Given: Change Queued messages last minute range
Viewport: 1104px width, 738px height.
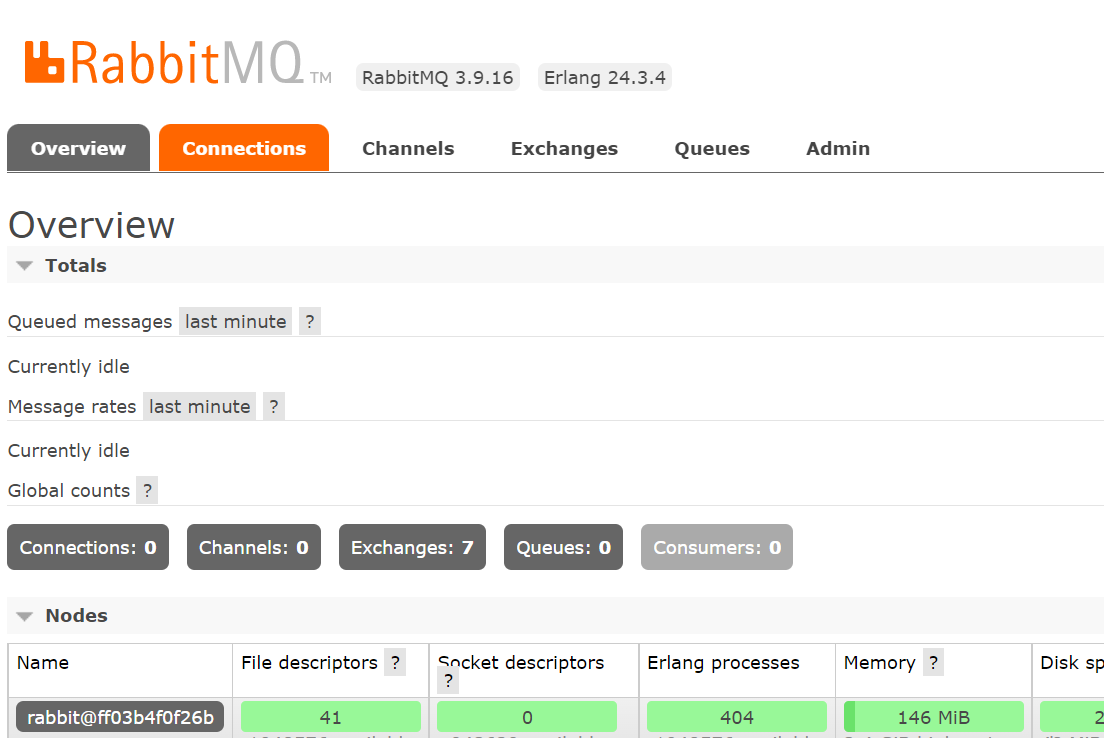Looking at the screenshot, I should (235, 322).
